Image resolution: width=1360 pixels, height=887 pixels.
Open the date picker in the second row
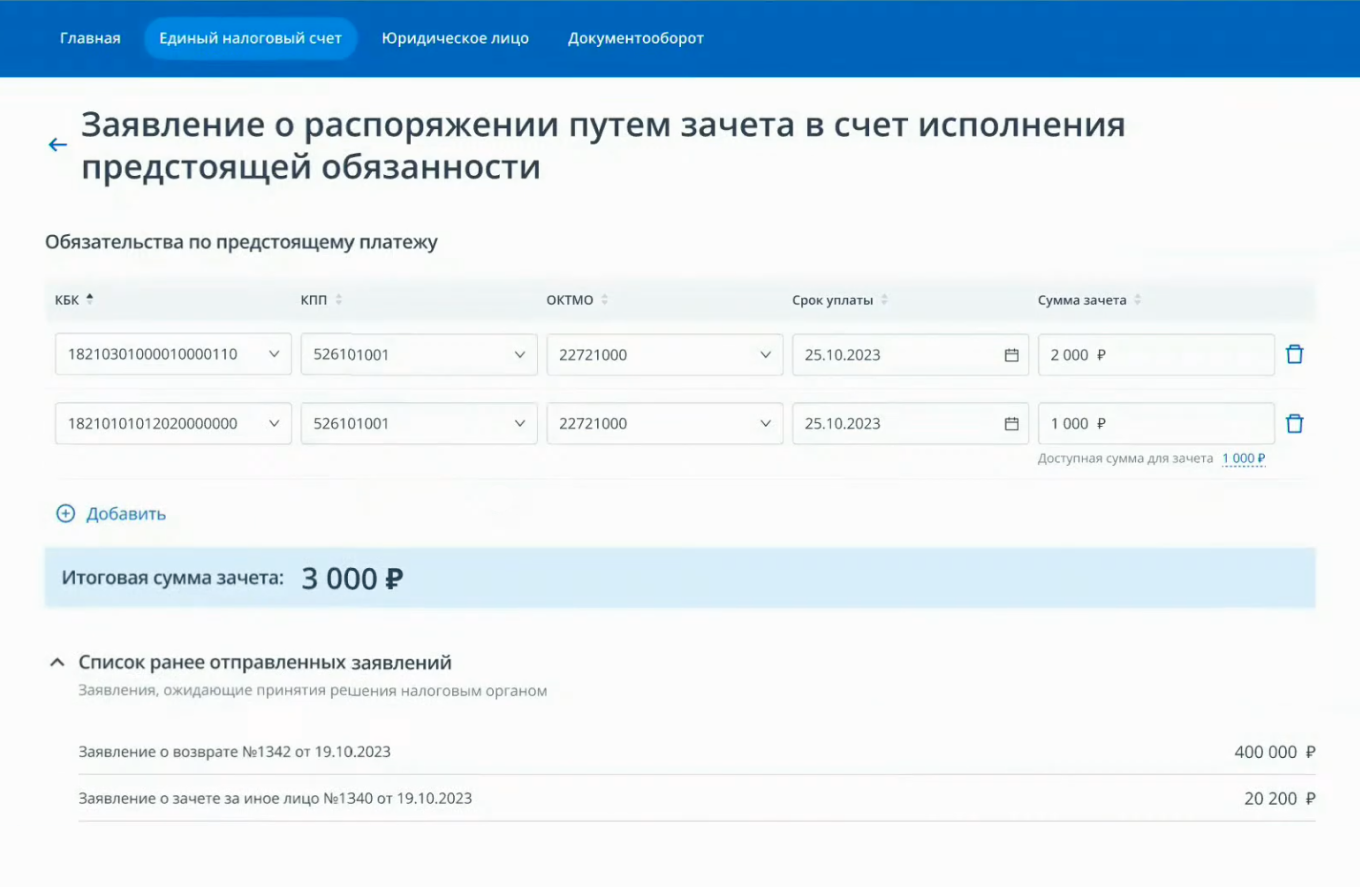click(1011, 422)
